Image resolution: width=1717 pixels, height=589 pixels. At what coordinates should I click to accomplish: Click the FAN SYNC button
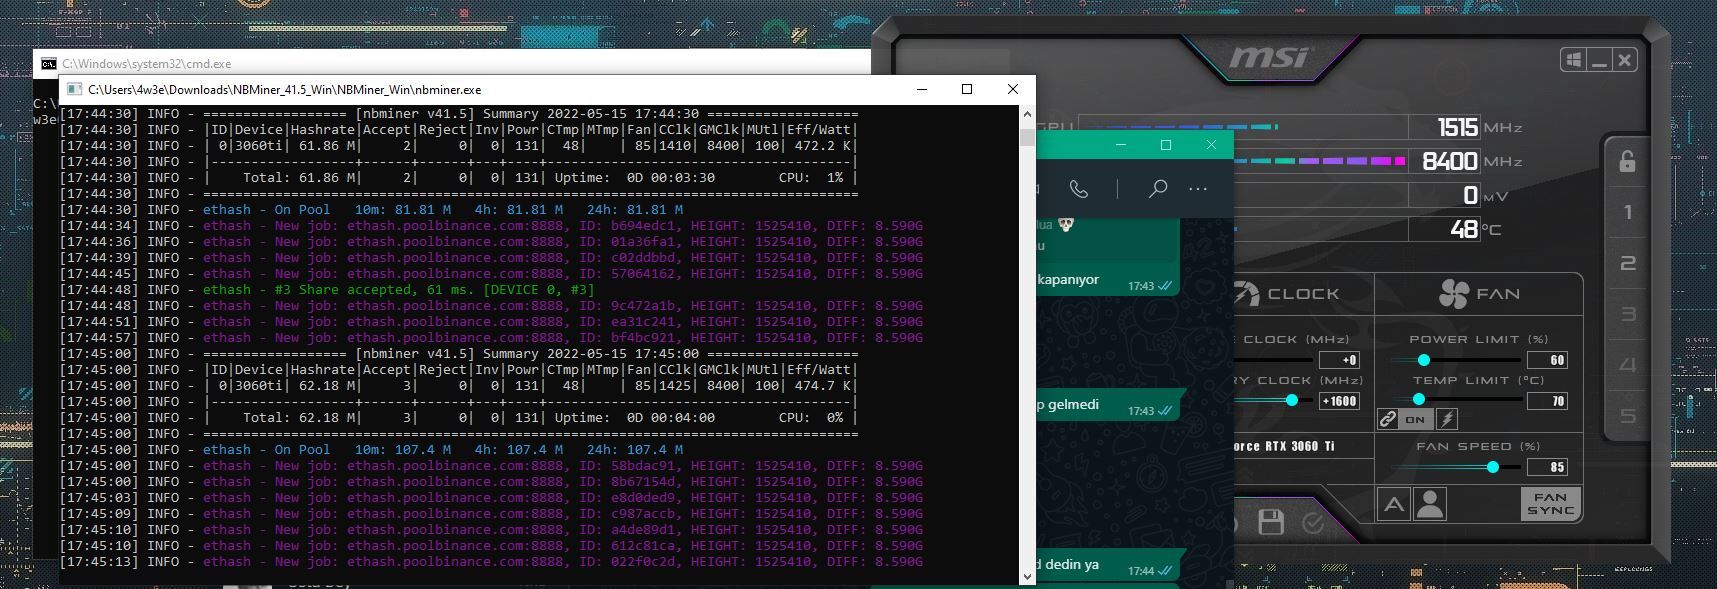click(x=1550, y=504)
